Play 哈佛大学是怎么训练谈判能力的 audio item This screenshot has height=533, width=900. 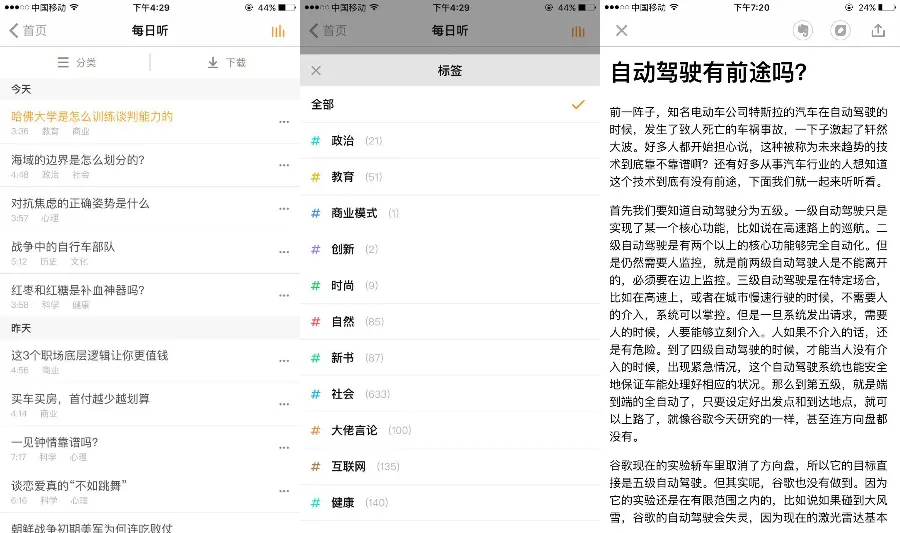click(x=150, y=122)
